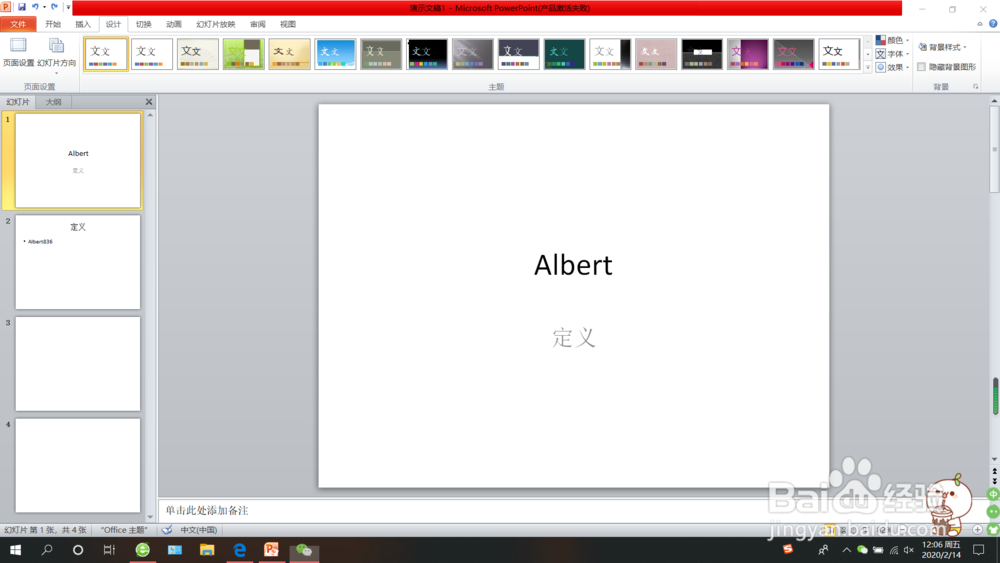
Task: Minimize the ribbon with the caret icon
Action: [980, 24]
